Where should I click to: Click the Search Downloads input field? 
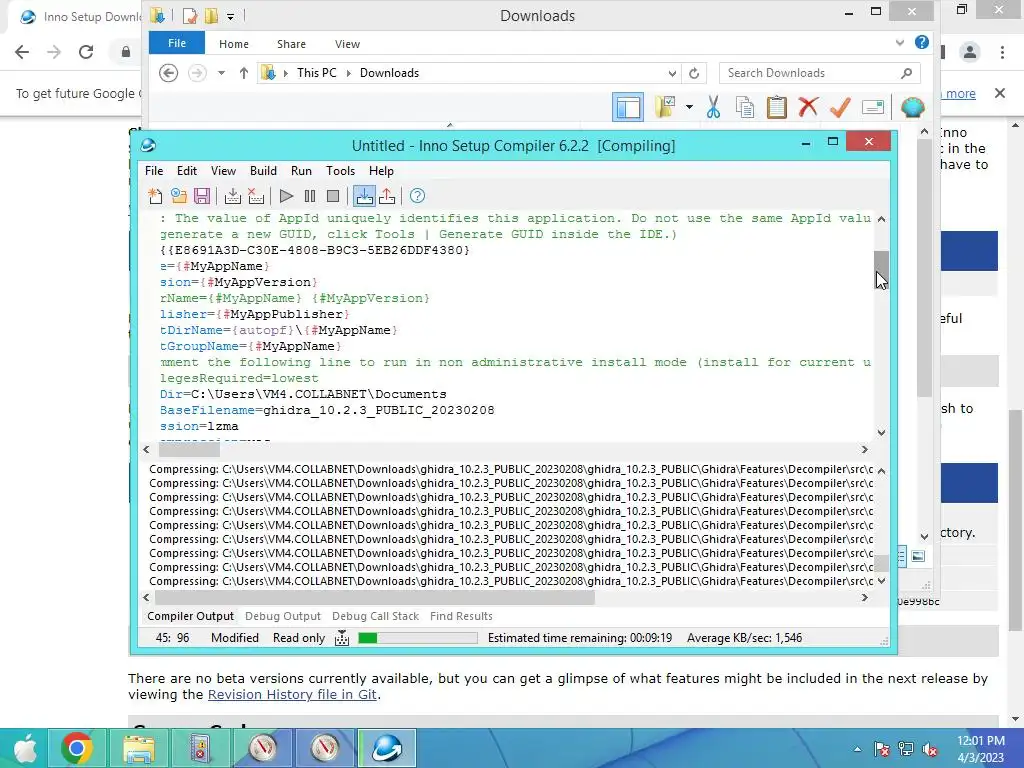click(820, 73)
